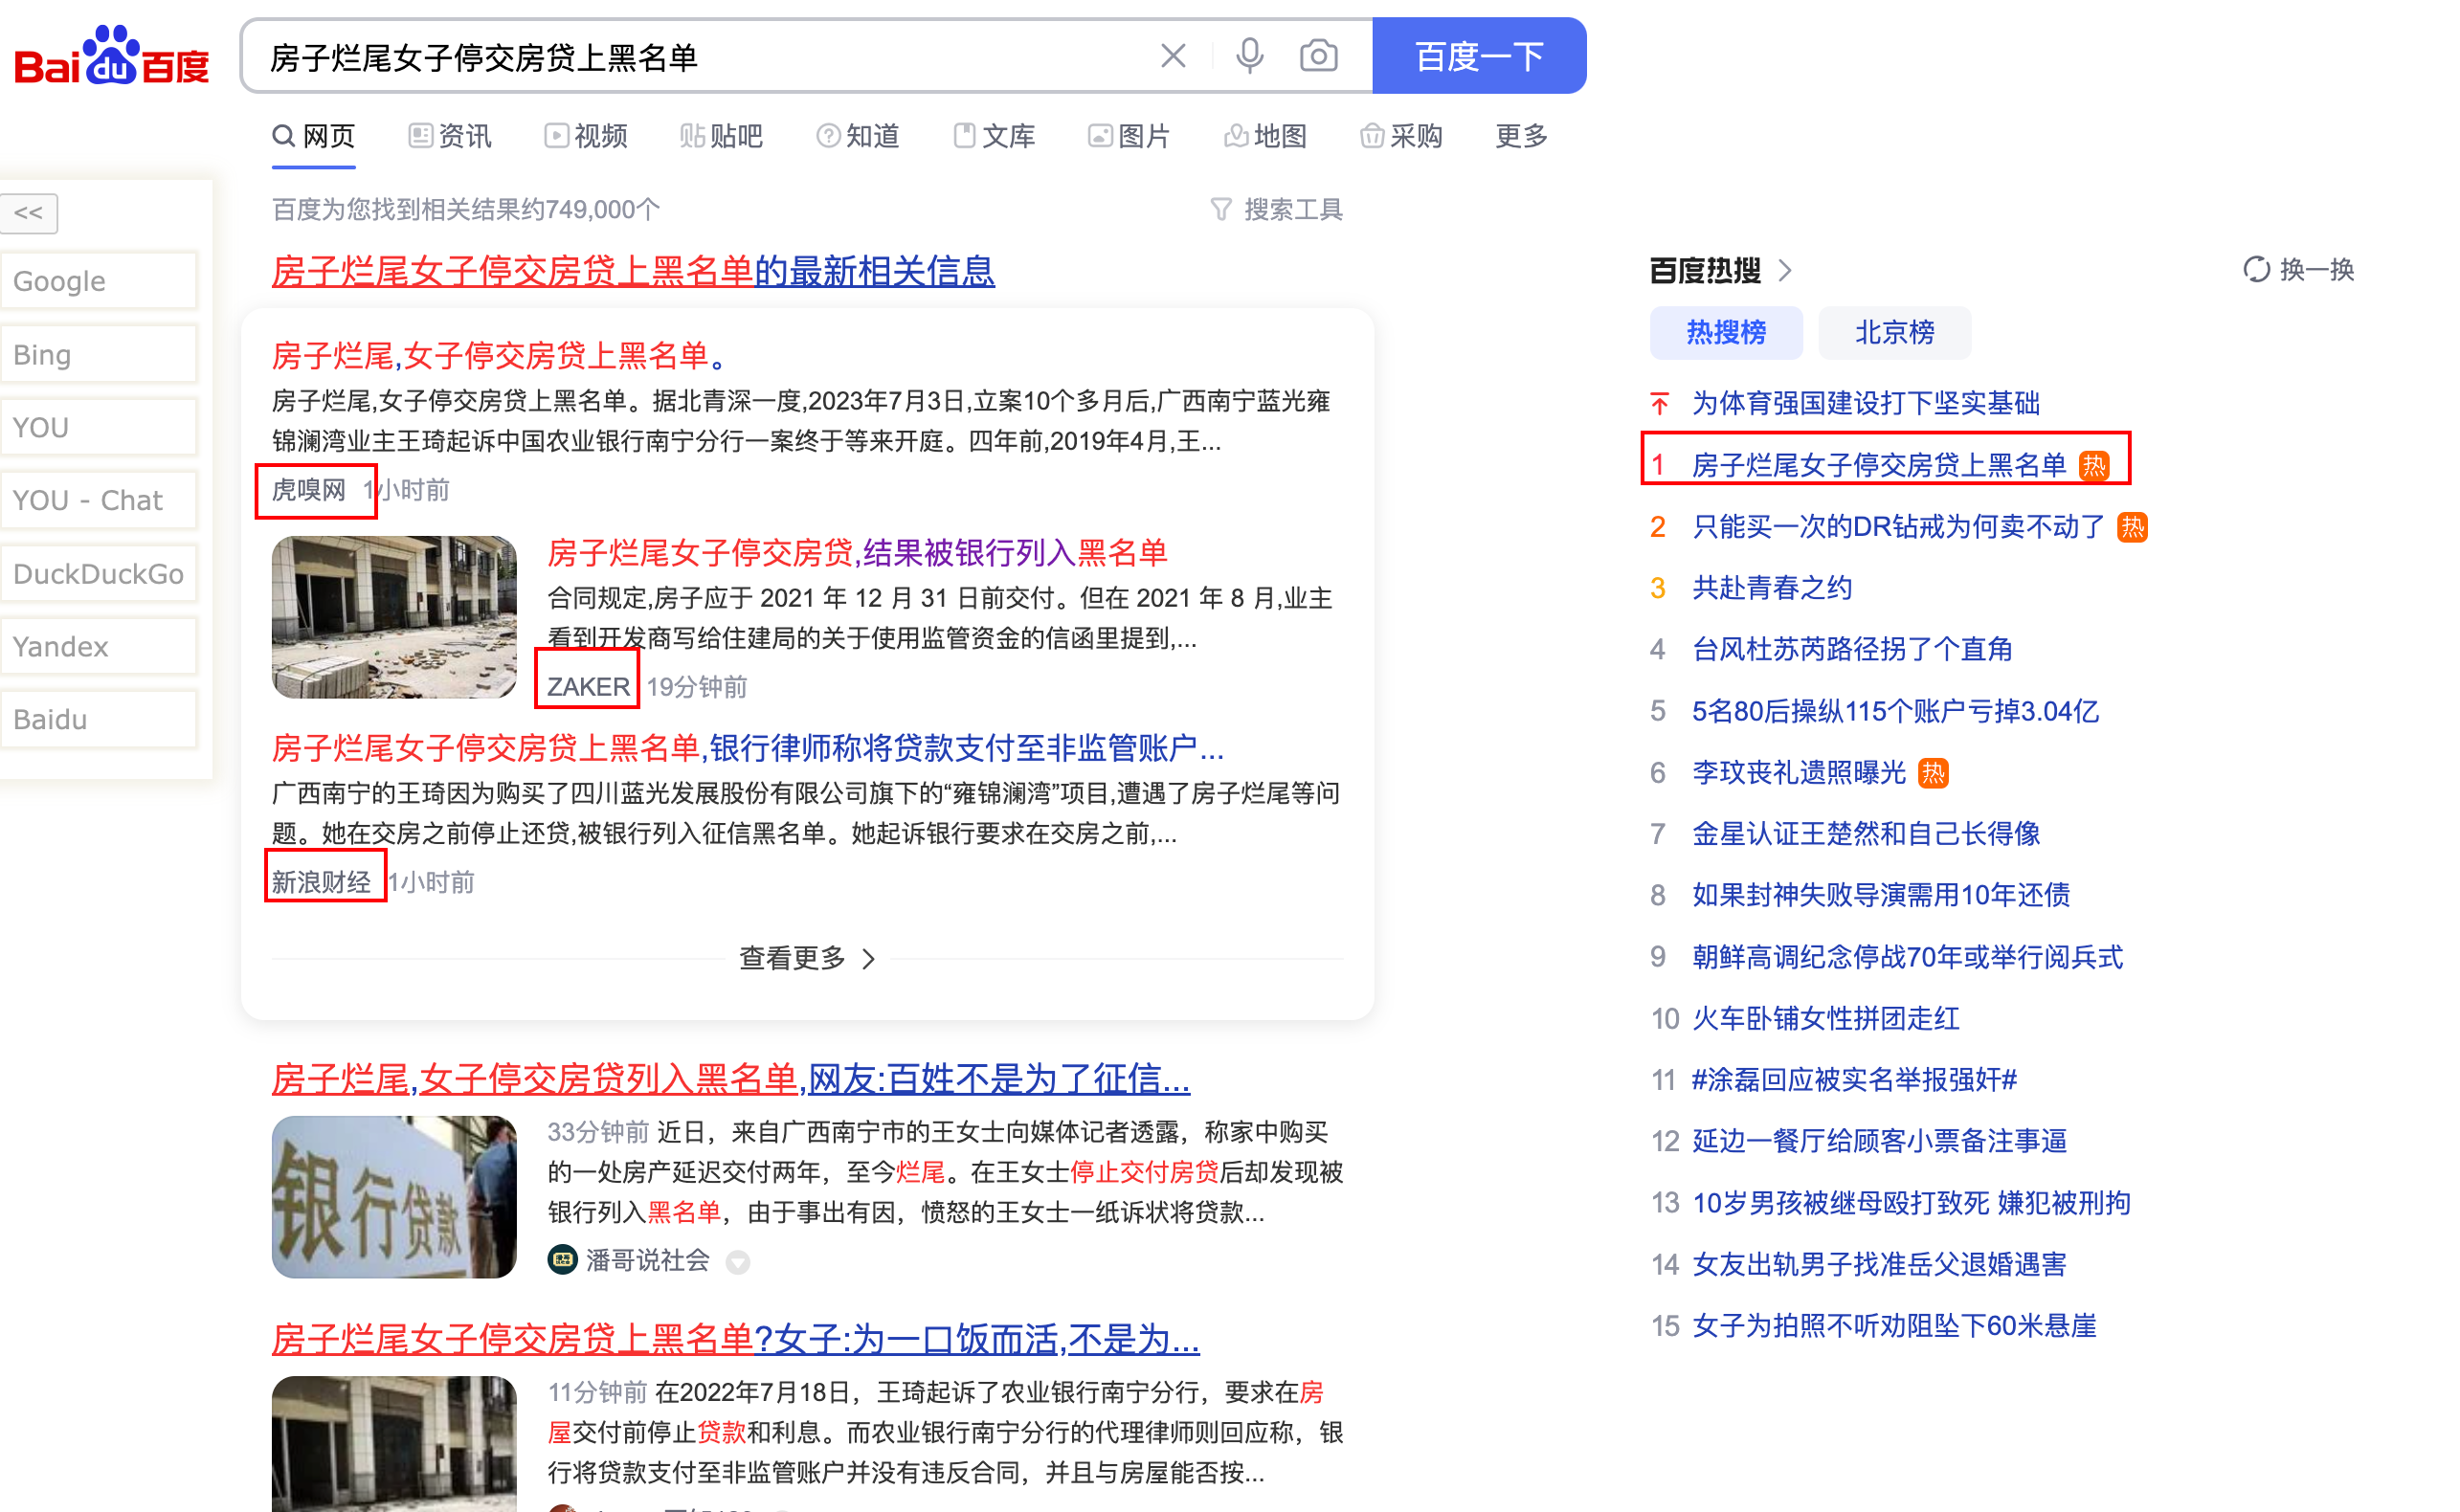Click the 潘哥说社会 author name
Screen dimensions: 2460x1512
[647, 1260]
